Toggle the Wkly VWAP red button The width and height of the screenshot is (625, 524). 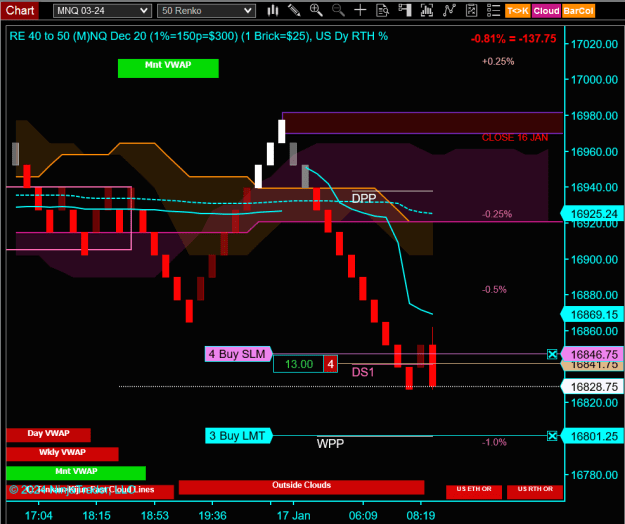pos(63,454)
